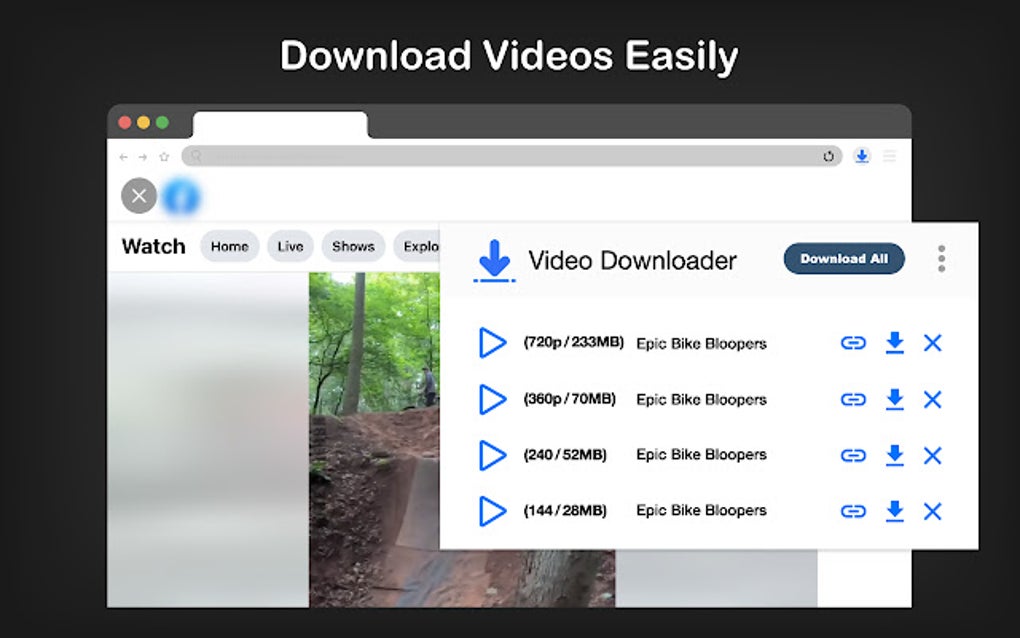Remove the 144 / 28MB entry
This screenshot has width=1020, height=638.
tap(933, 512)
